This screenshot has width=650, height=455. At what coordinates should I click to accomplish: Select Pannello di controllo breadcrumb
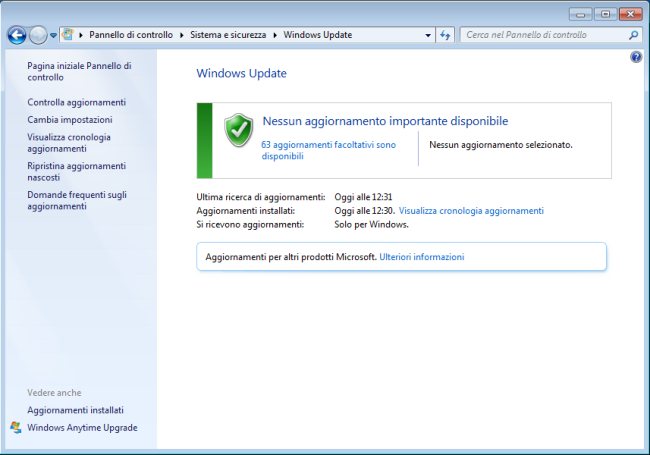click(131, 35)
